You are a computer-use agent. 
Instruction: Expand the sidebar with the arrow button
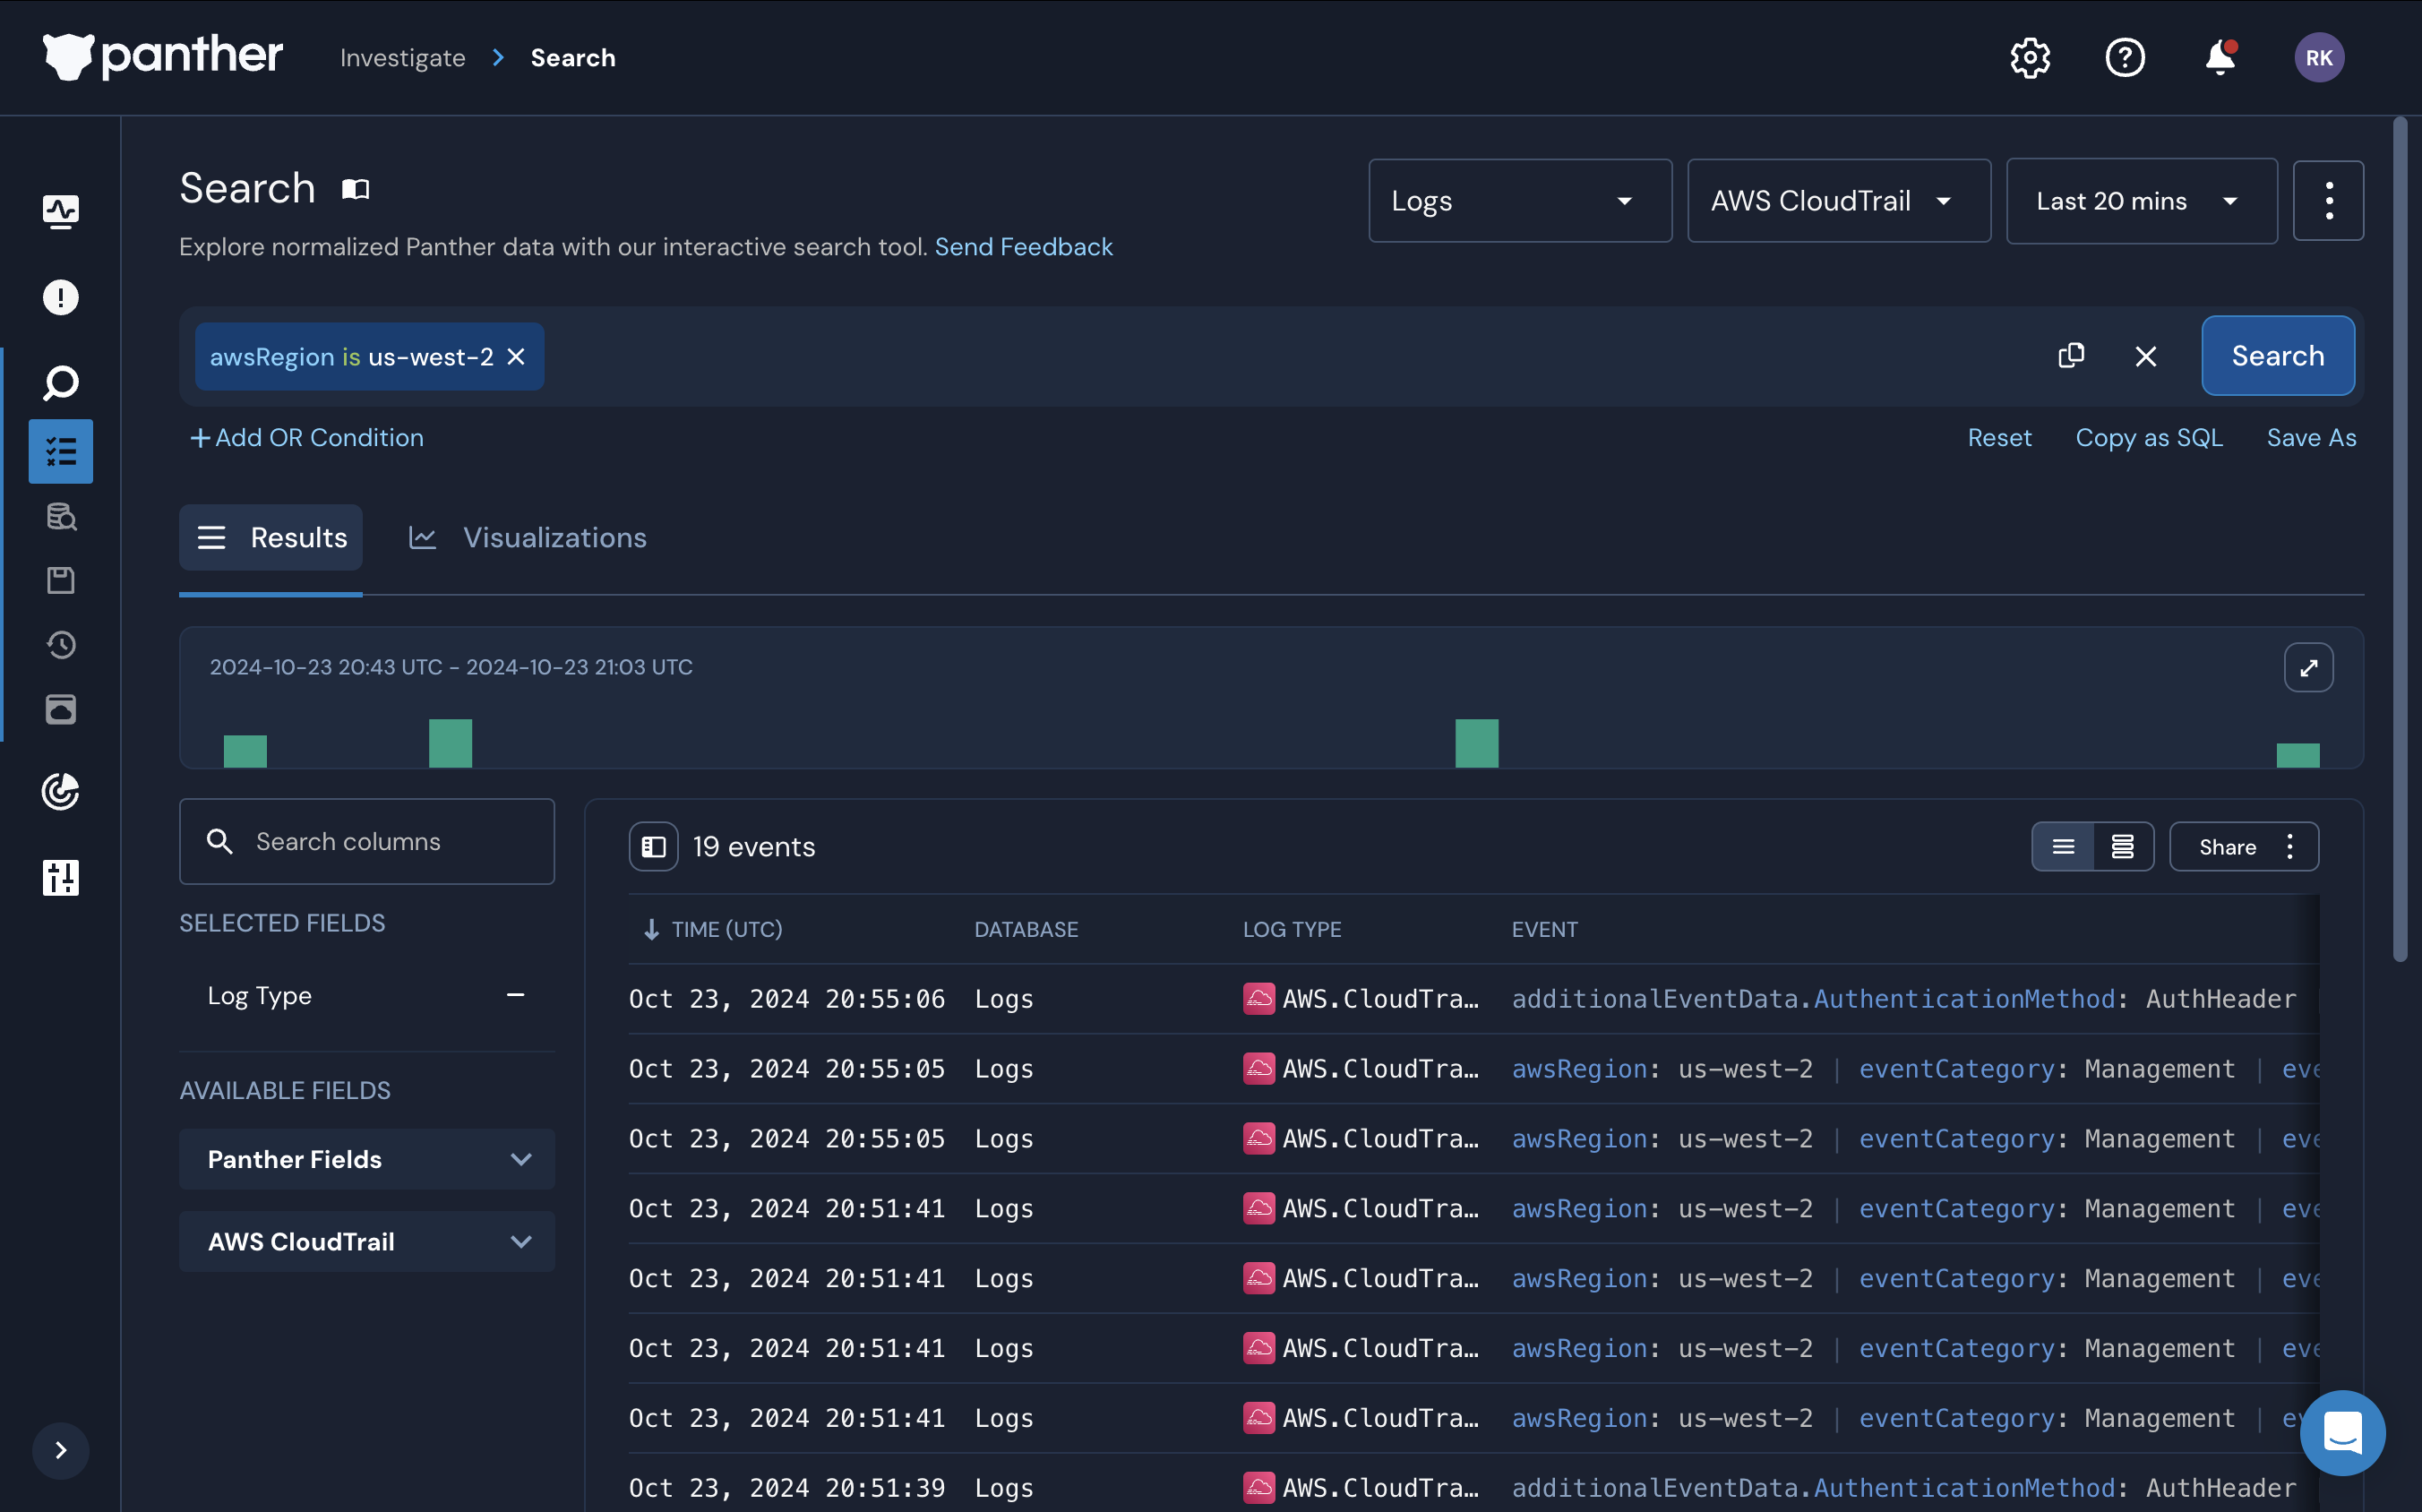coord(61,1450)
